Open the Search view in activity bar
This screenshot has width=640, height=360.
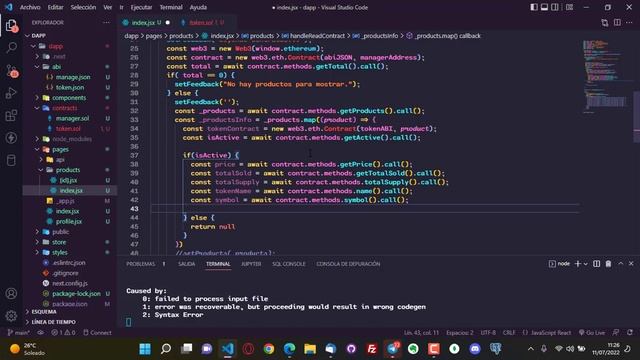11,48
